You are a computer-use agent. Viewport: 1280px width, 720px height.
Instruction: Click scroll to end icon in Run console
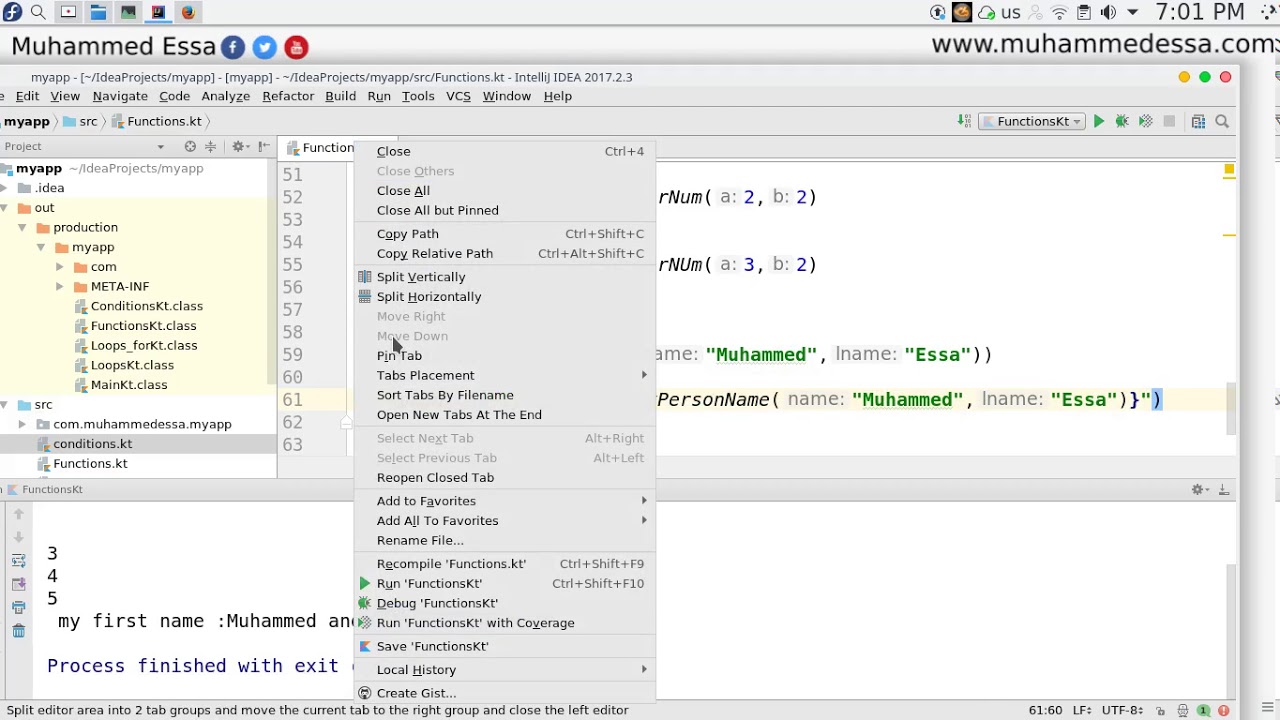(x=18, y=584)
